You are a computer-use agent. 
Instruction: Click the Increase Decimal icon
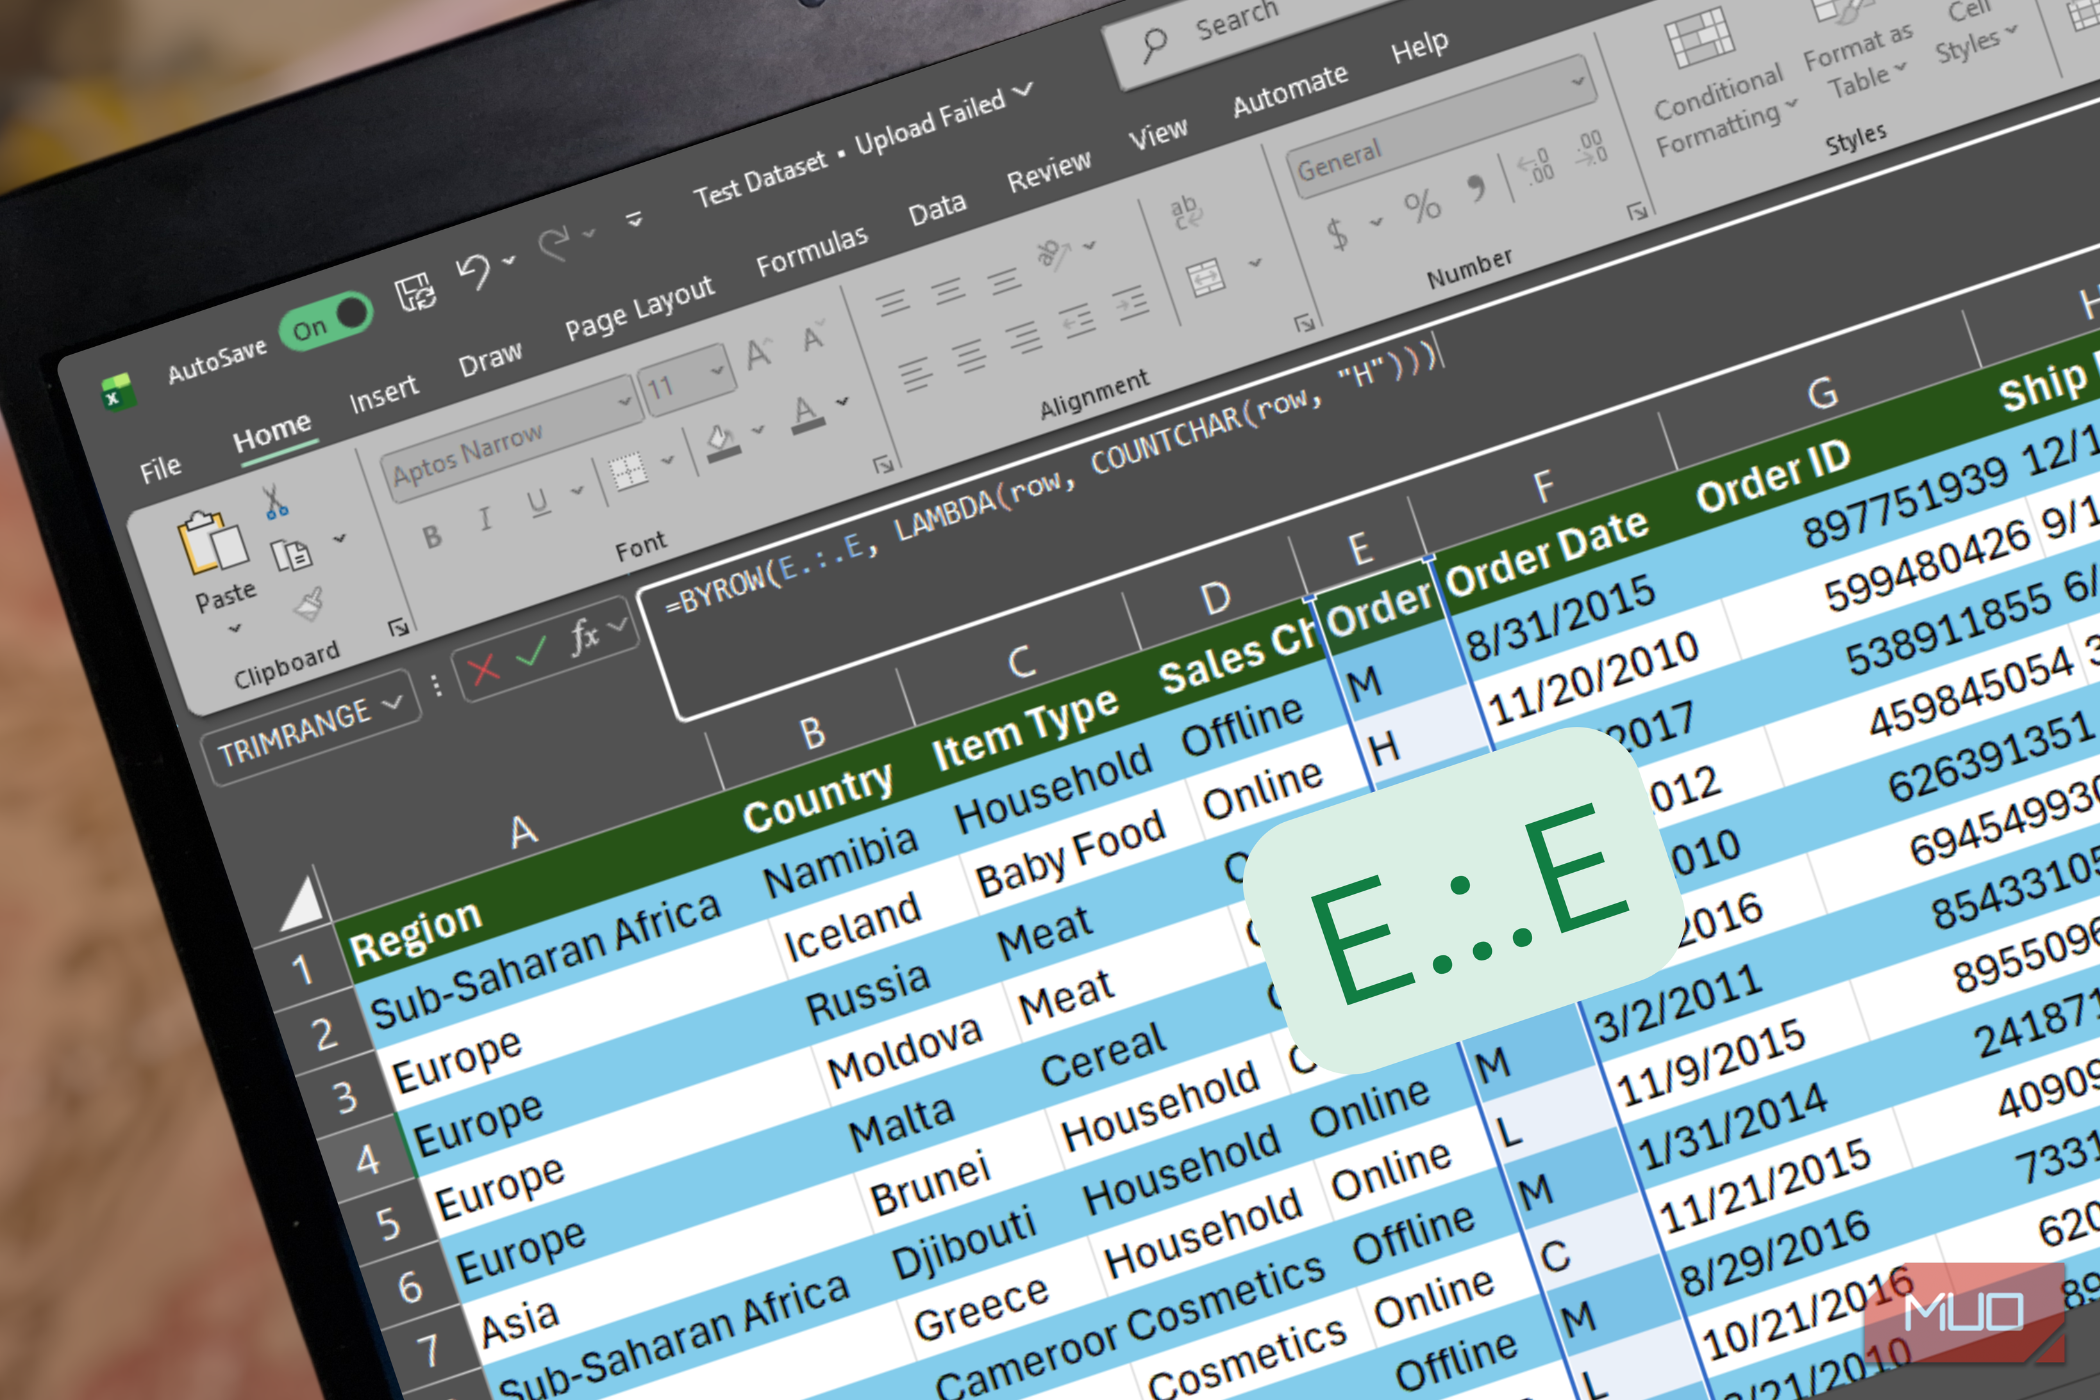pyautogui.click(x=1534, y=166)
